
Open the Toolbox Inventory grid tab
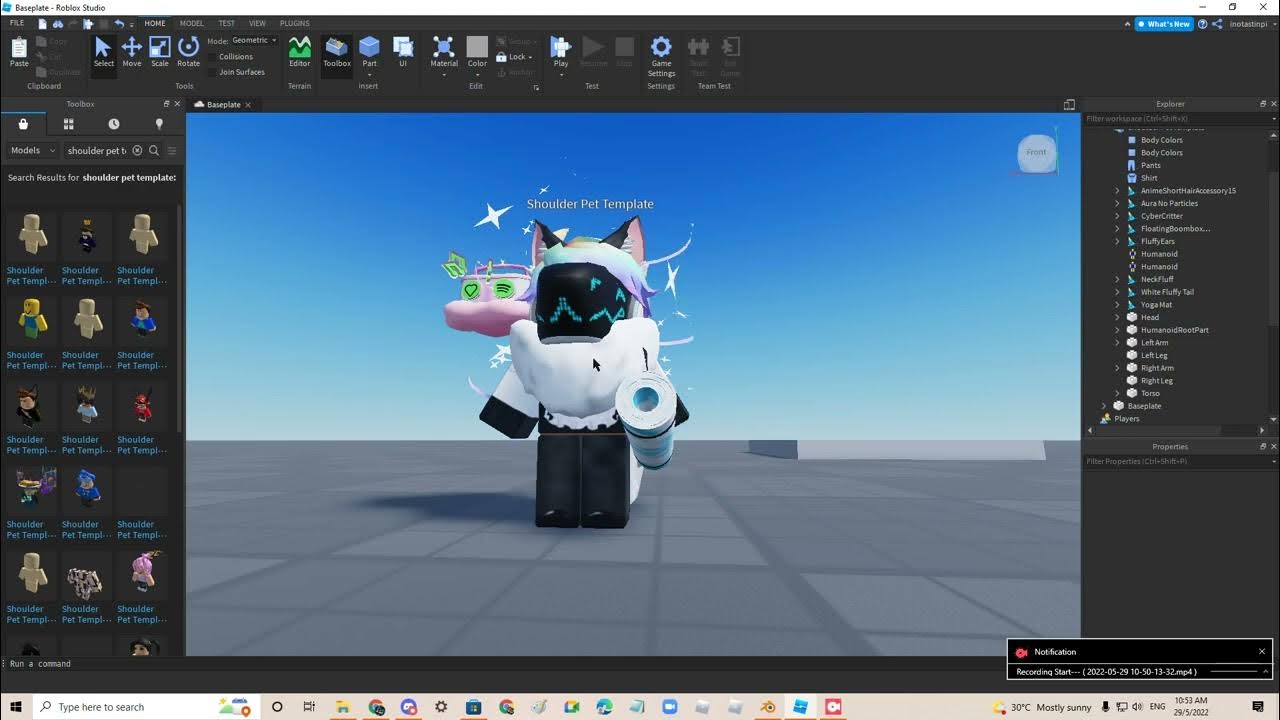coord(68,124)
